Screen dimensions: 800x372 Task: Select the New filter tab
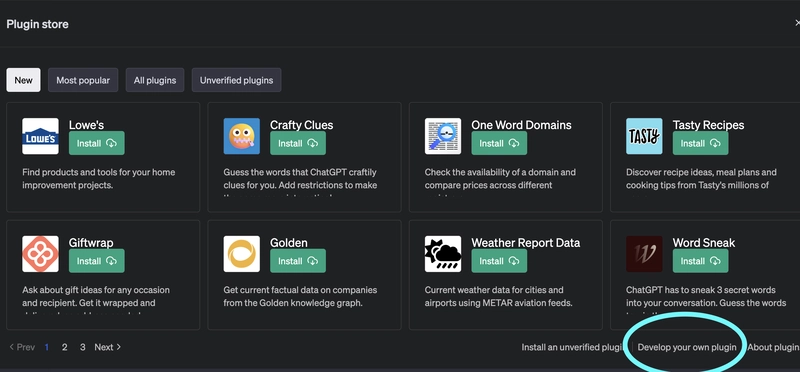[x=23, y=80]
